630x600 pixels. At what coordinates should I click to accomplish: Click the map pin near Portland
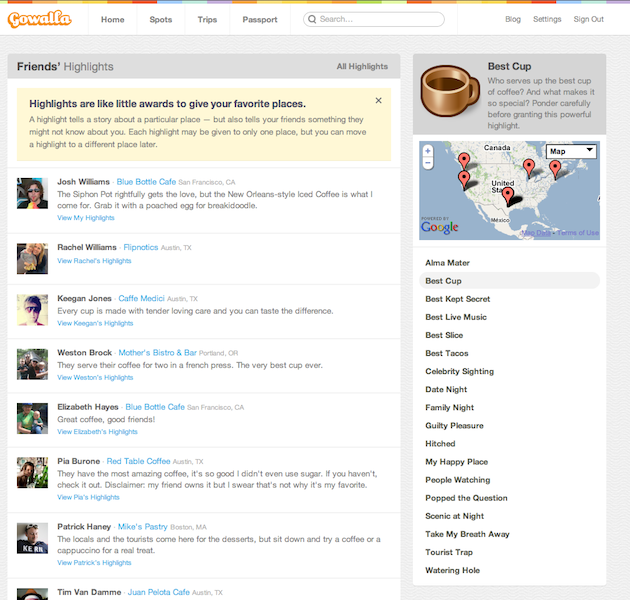pos(464,160)
